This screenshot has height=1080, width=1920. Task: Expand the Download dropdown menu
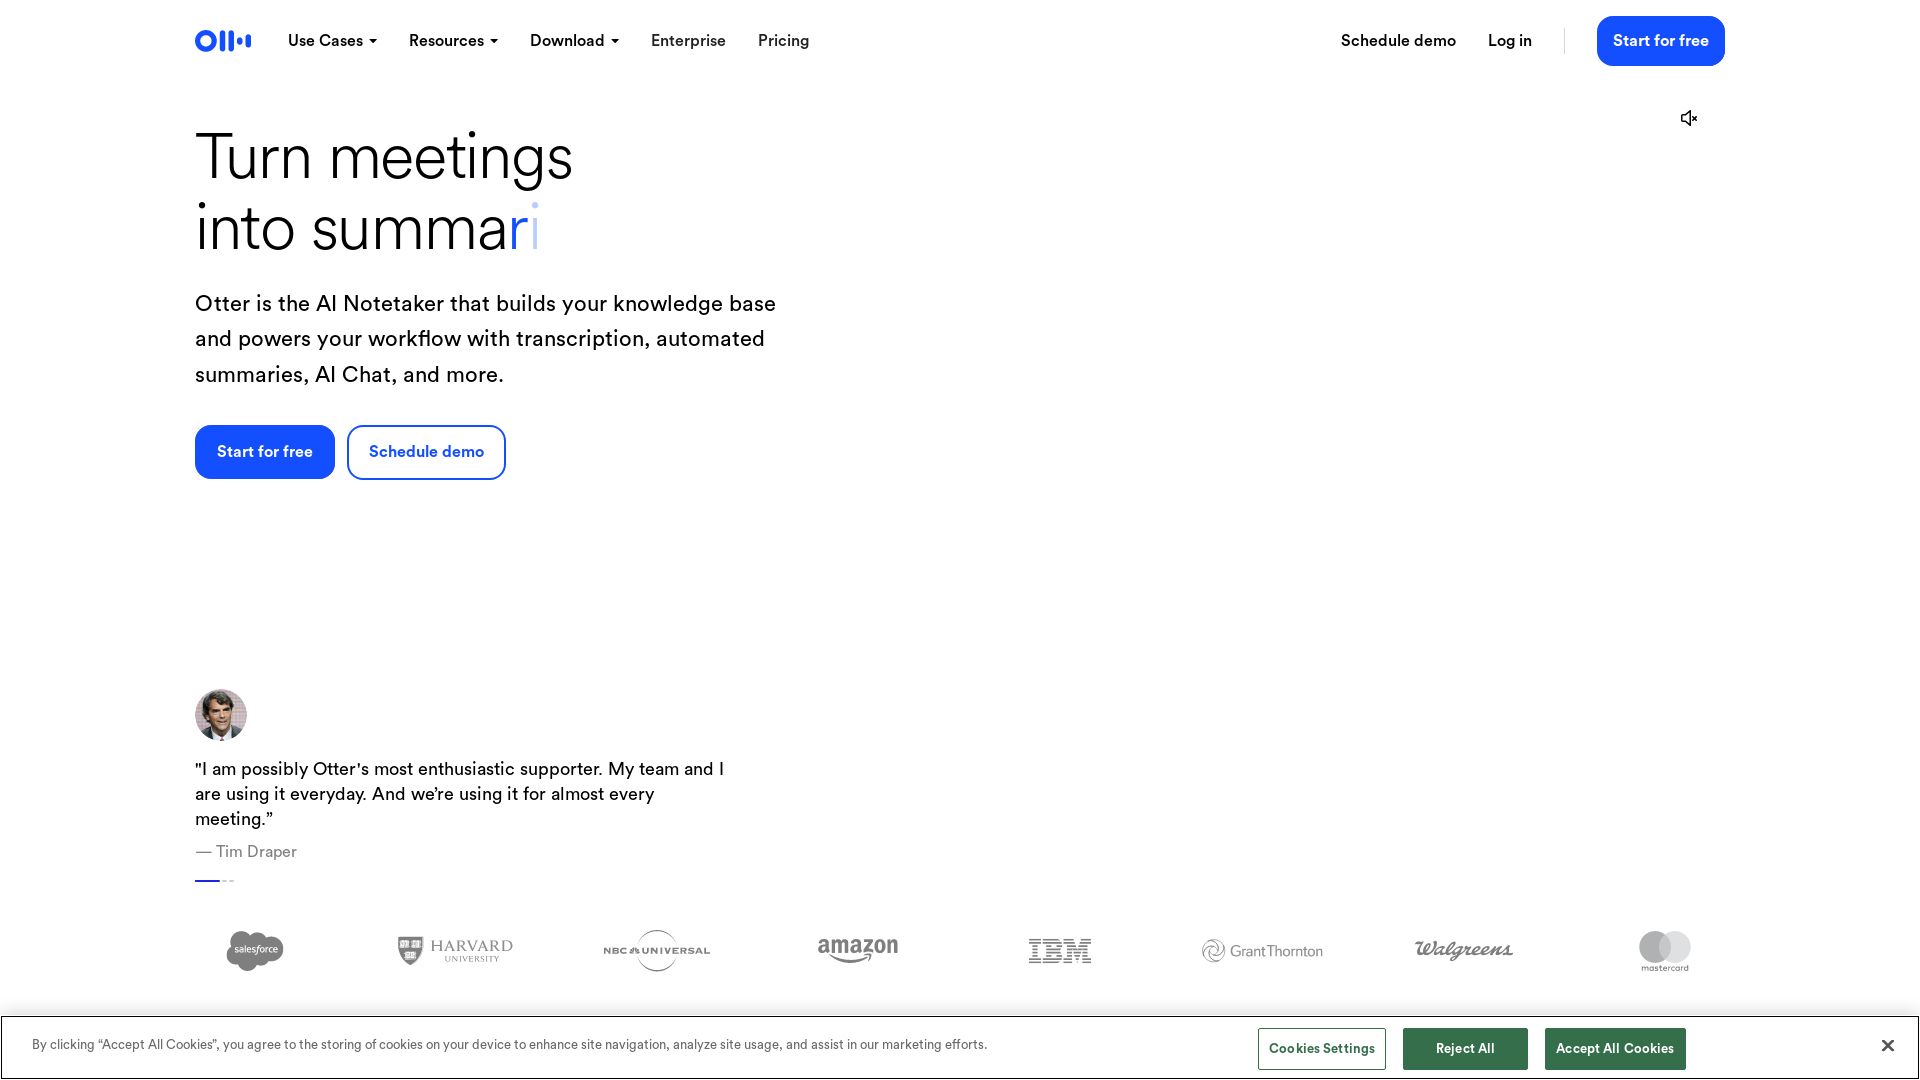[x=574, y=41]
